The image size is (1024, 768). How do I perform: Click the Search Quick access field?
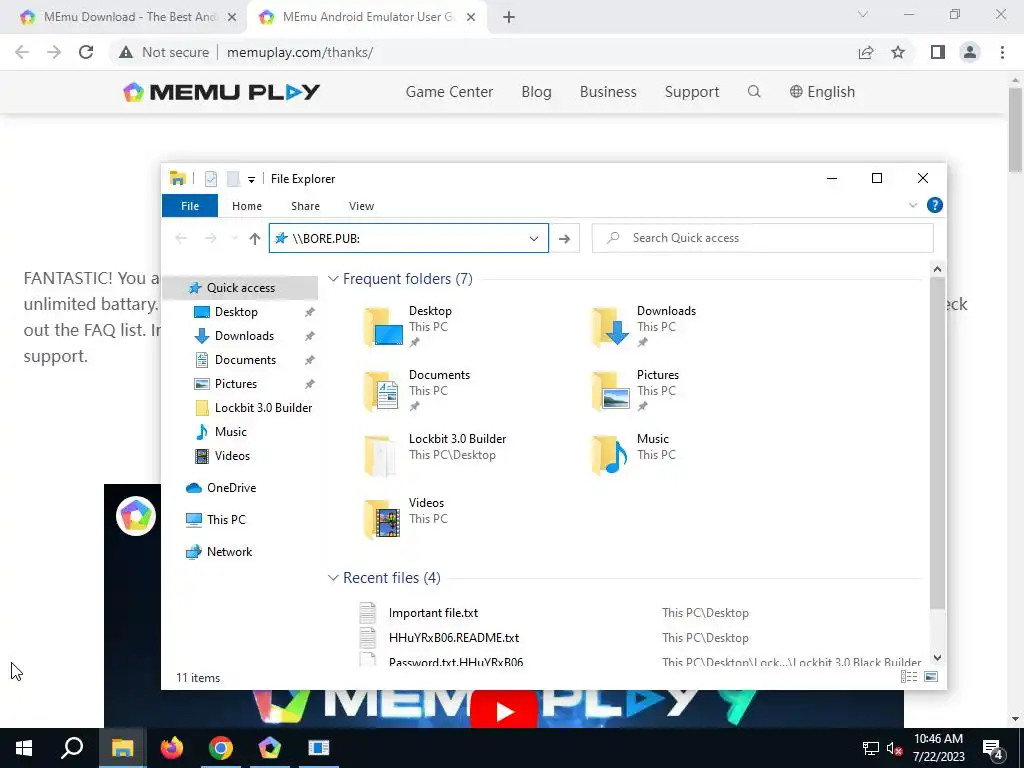pyautogui.click(x=763, y=238)
